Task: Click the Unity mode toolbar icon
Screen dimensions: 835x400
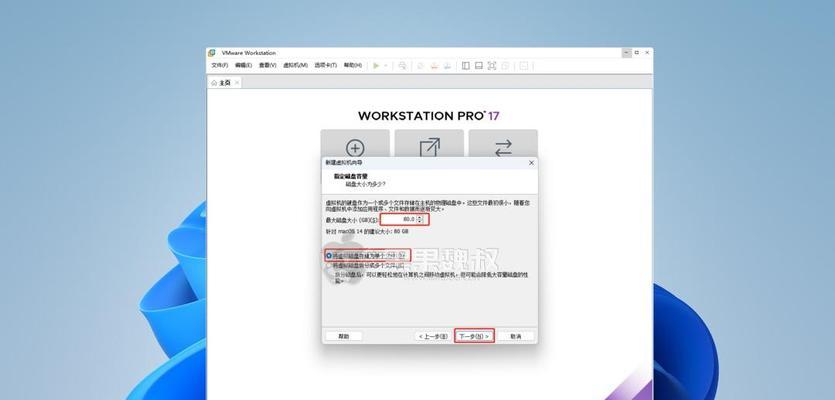Action: click(505, 66)
